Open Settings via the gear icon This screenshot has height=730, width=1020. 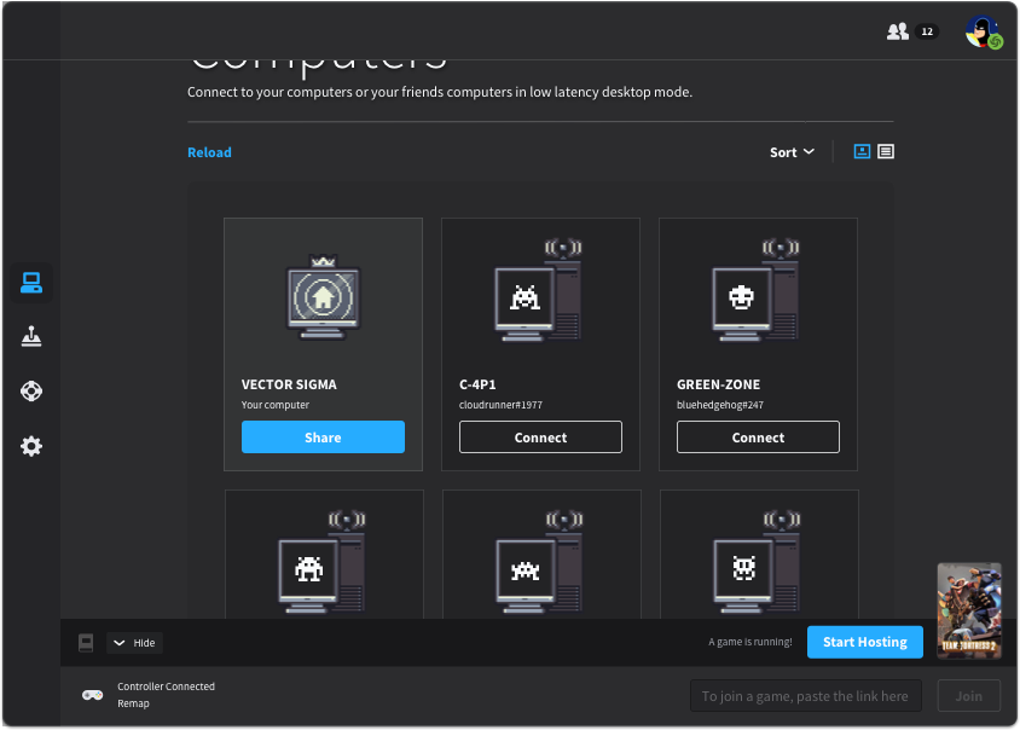point(31,446)
